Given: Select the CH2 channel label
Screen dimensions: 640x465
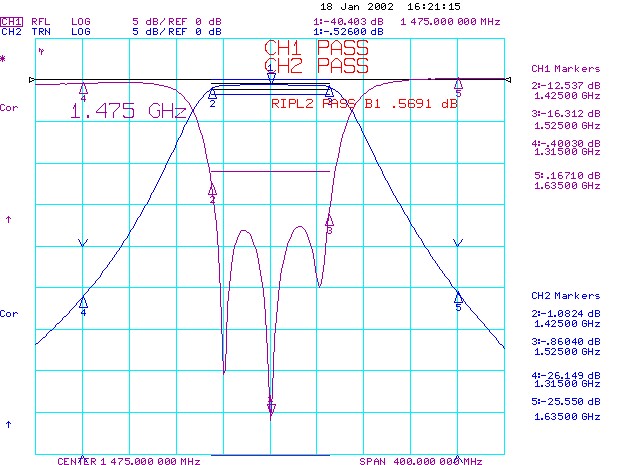Looking at the screenshot, I should [x=12, y=31].
